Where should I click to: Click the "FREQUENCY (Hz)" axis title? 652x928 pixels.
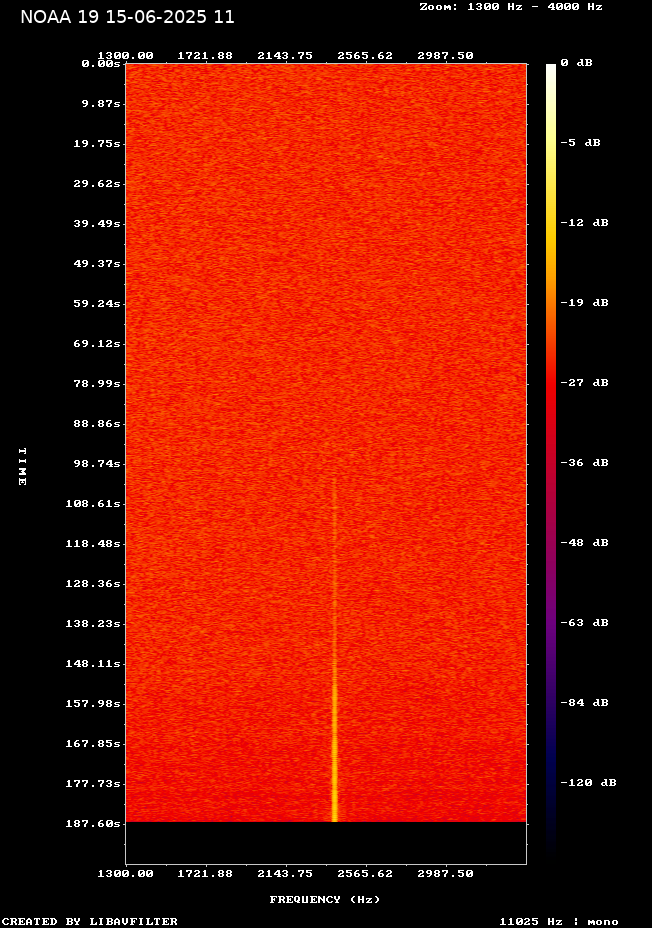coord(325,899)
